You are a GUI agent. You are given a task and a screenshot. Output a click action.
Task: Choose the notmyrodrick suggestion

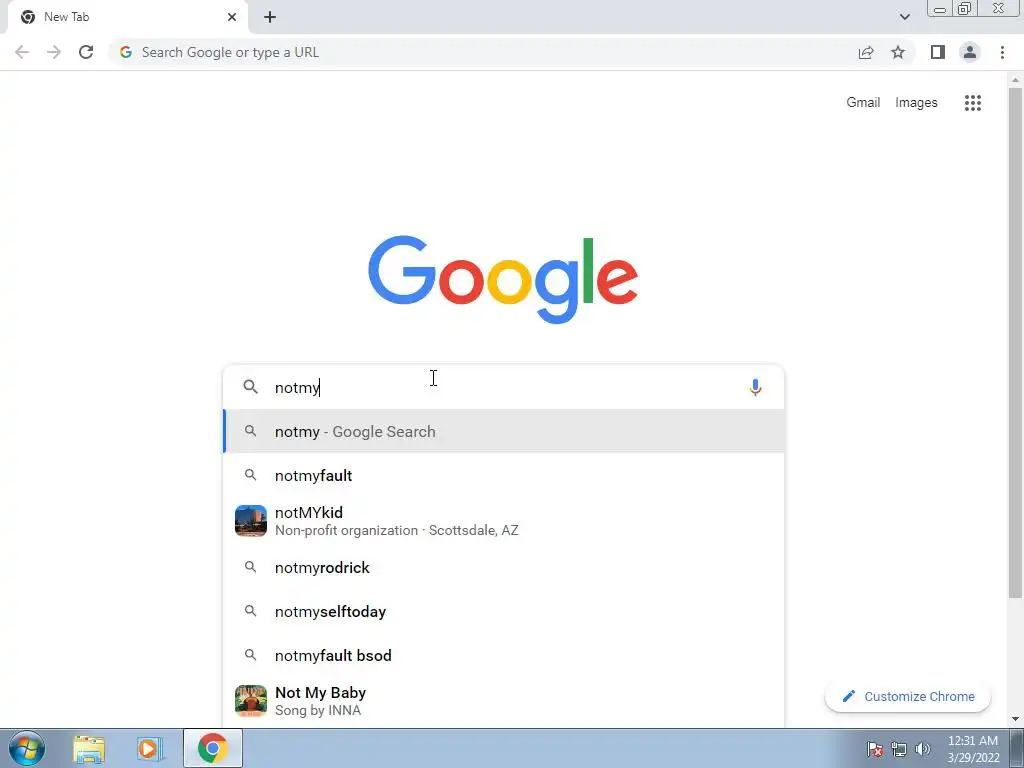coord(504,568)
